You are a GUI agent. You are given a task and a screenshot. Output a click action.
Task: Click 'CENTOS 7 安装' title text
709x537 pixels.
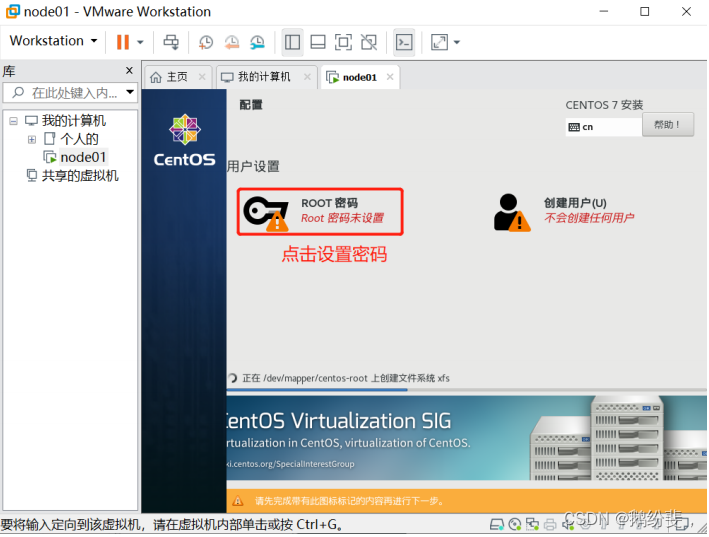tap(604, 105)
